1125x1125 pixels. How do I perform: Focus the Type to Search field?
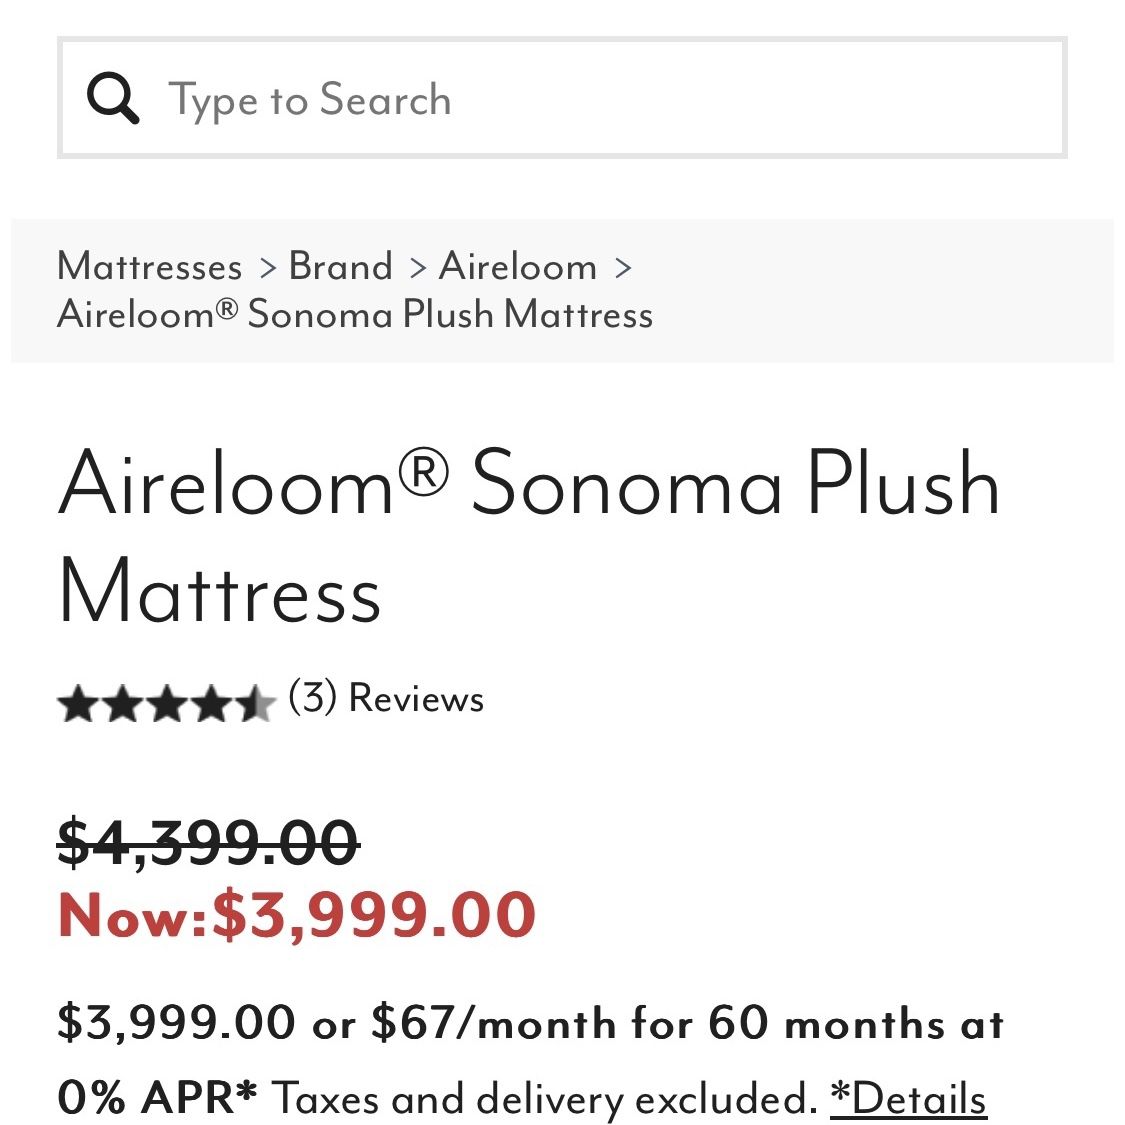point(562,98)
